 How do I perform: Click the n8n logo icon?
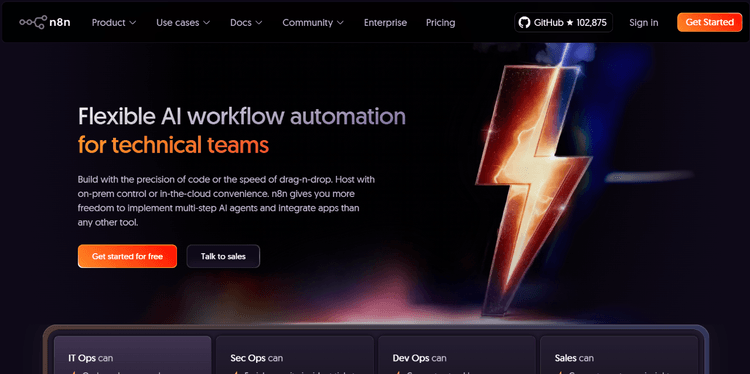tap(33, 22)
